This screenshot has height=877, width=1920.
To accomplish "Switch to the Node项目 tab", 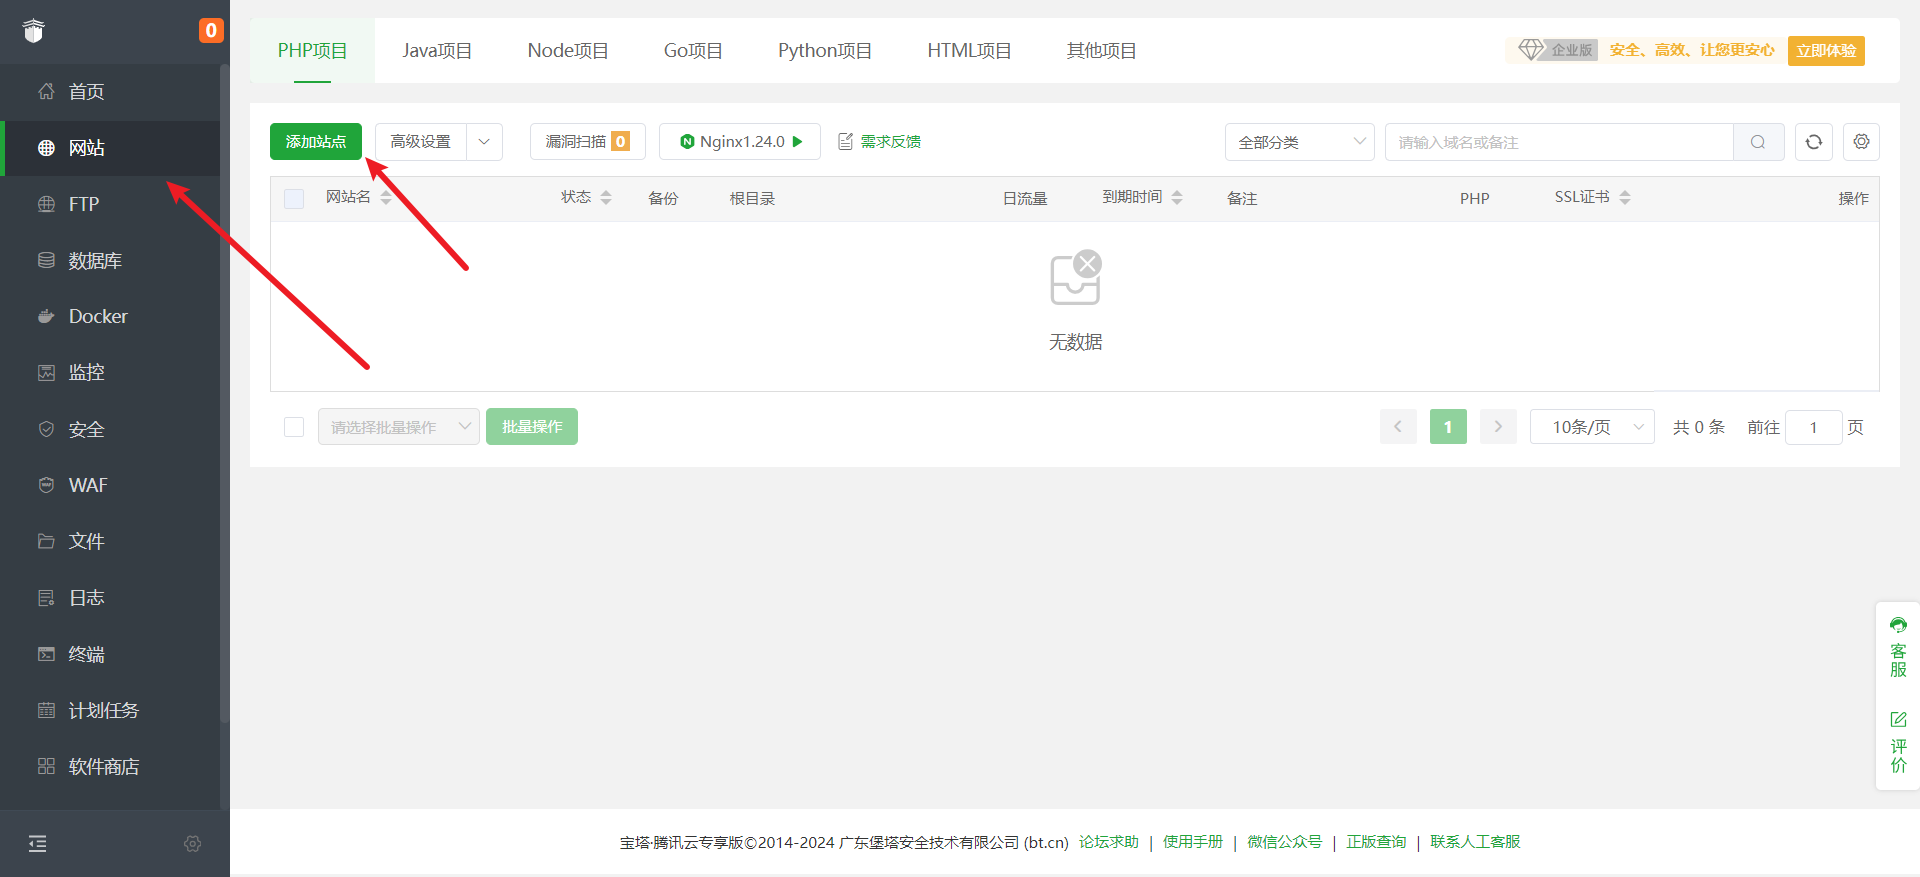I will point(568,51).
